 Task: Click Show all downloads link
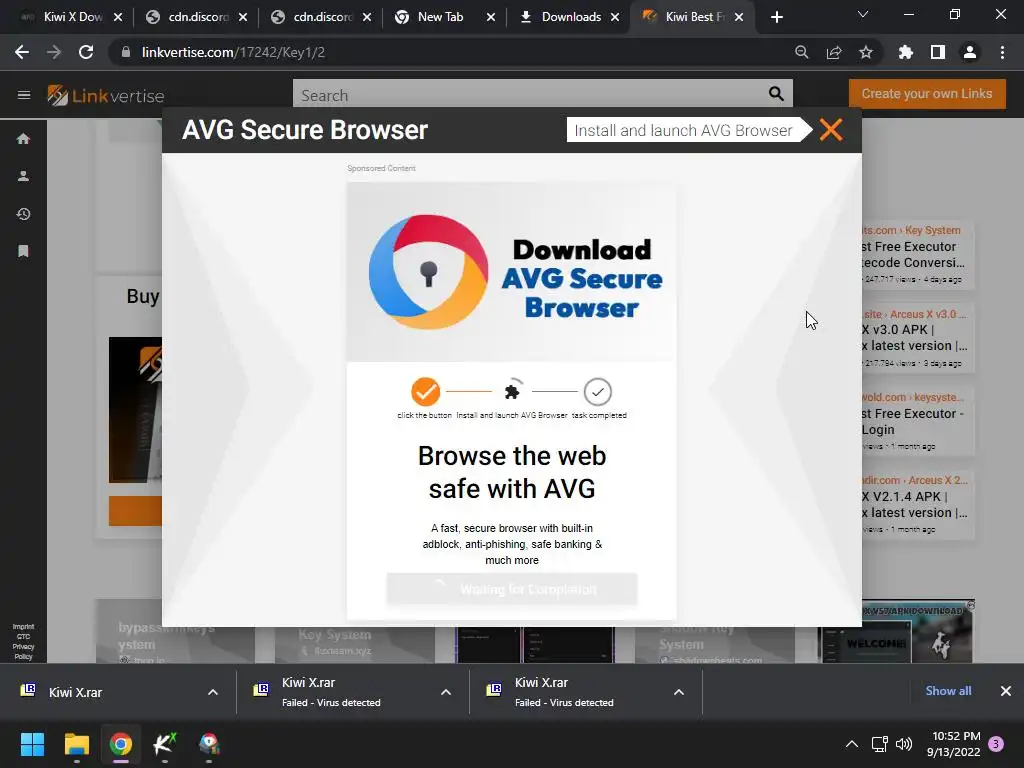[948, 691]
